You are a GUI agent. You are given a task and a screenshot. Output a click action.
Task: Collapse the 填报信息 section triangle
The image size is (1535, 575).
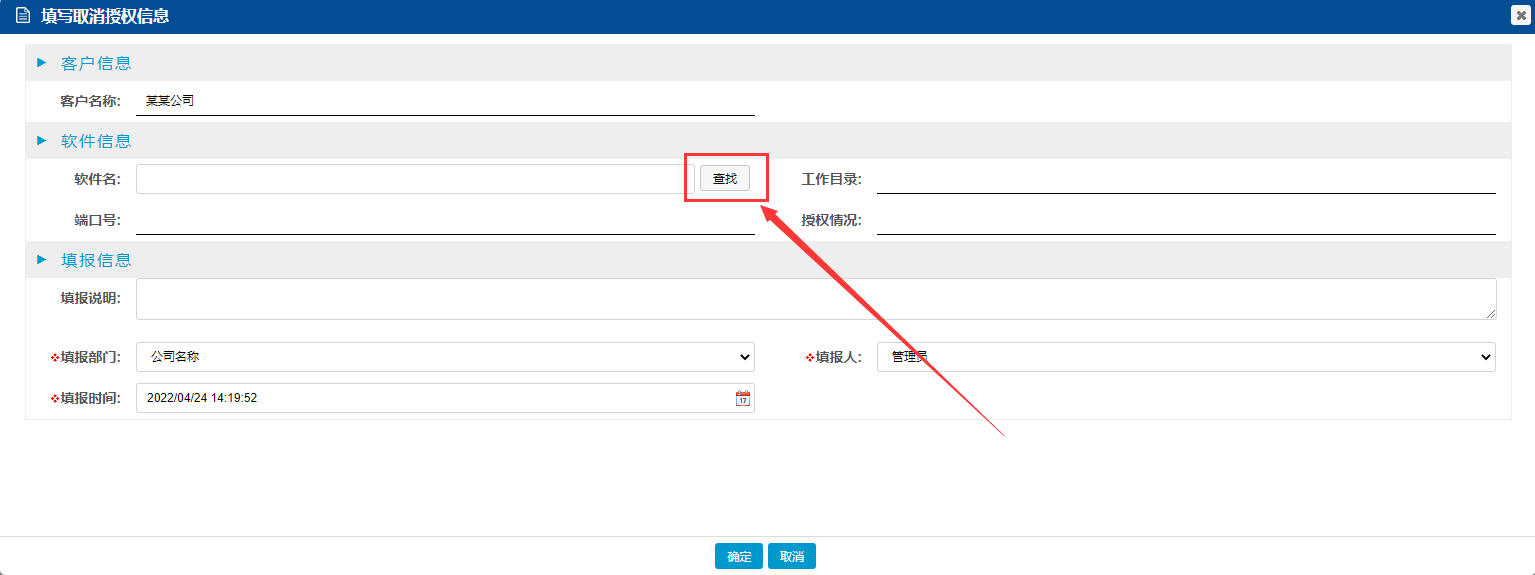pyautogui.click(x=42, y=260)
